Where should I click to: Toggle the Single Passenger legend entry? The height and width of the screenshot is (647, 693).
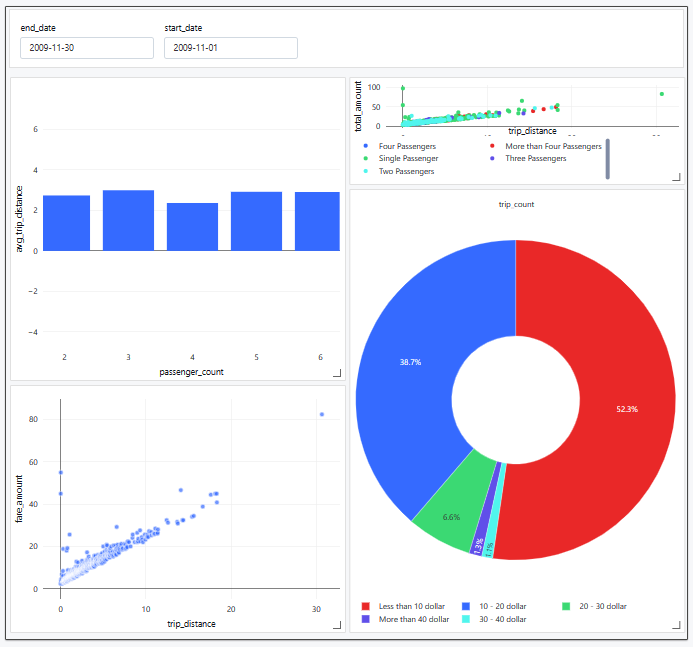[x=408, y=158]
